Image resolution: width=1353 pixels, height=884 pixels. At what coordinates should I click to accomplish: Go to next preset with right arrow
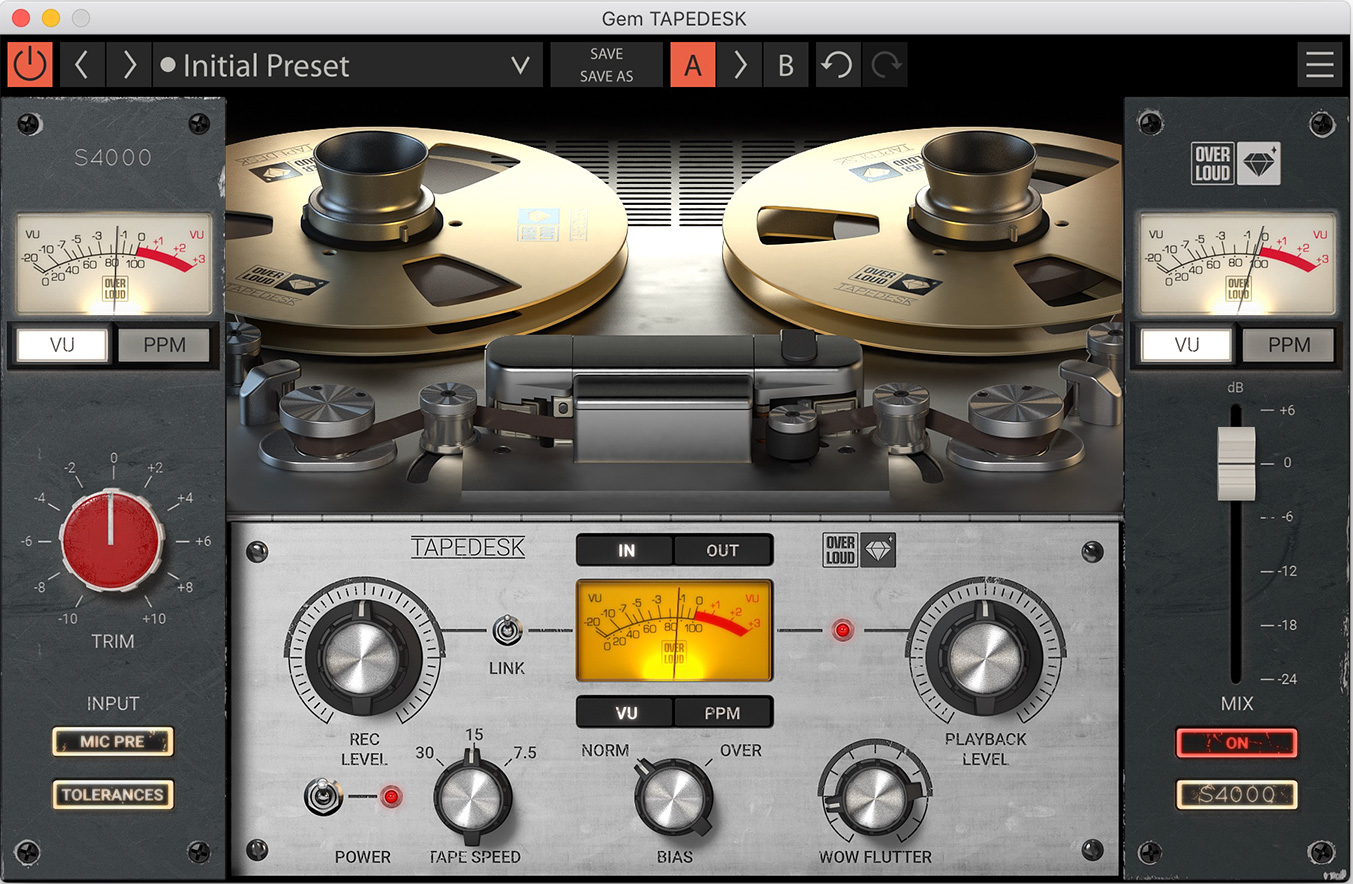129,65
